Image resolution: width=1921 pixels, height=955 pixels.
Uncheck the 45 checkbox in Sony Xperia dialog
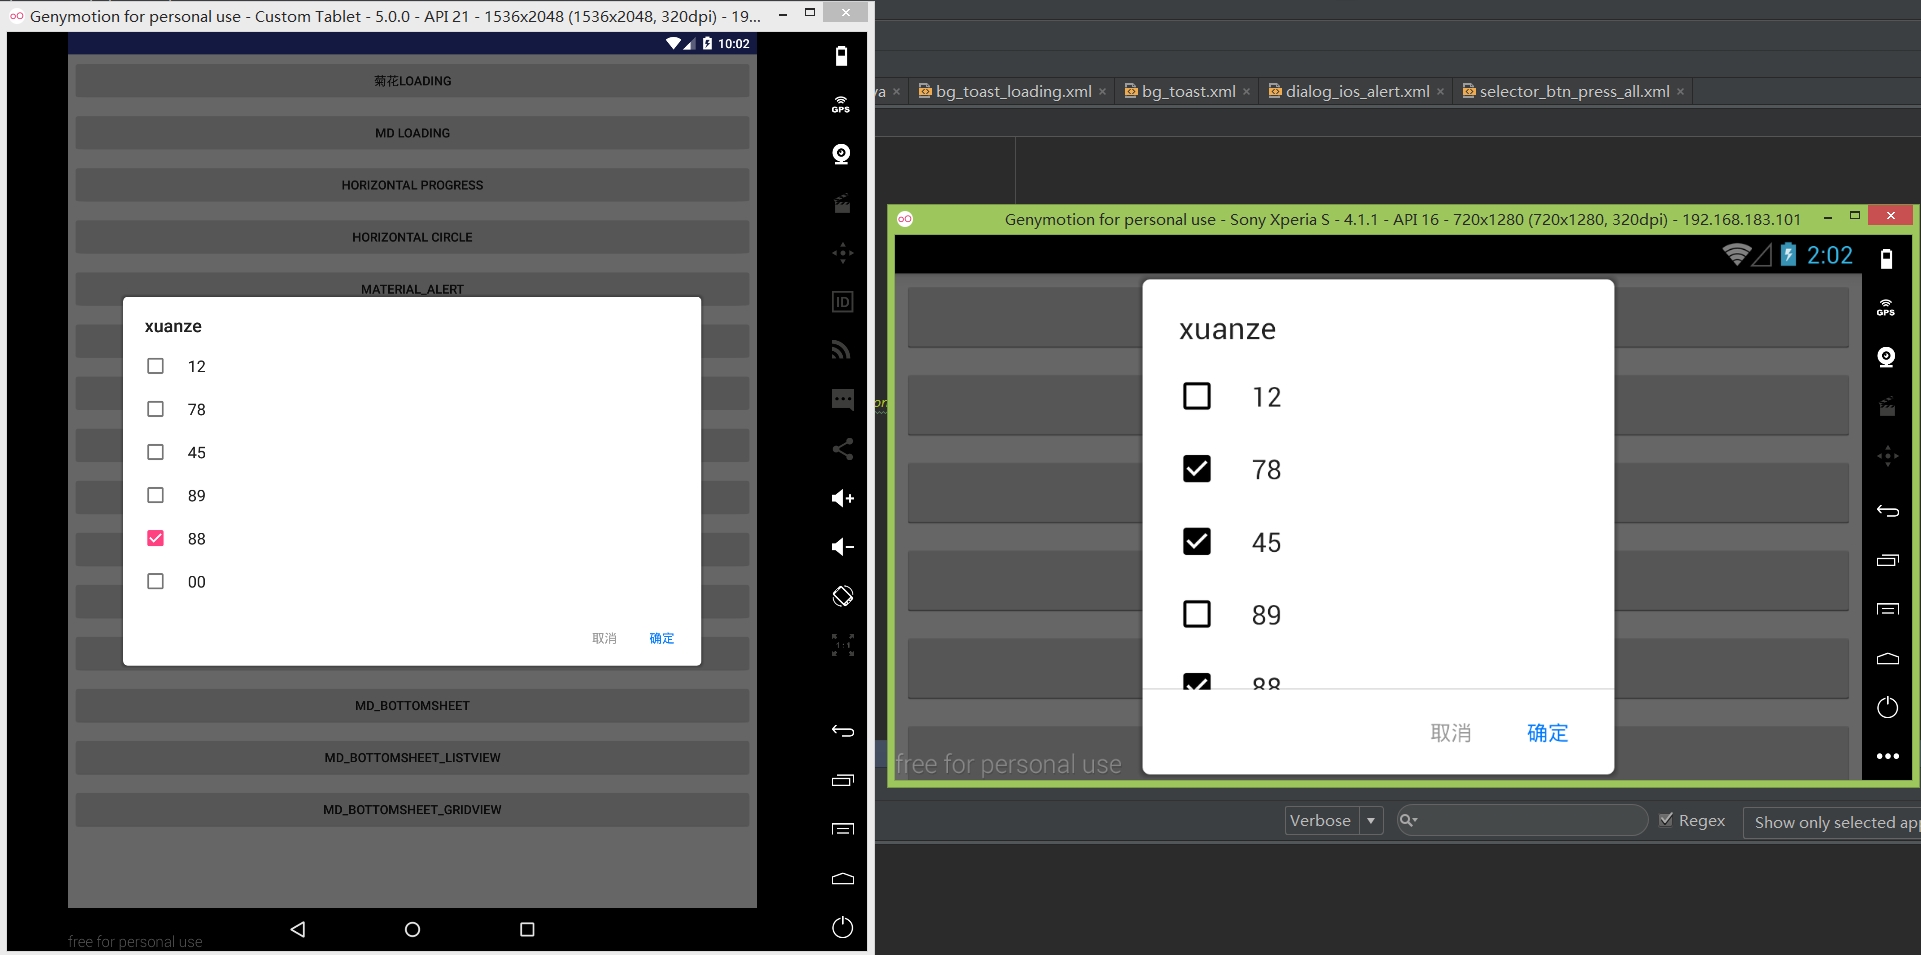point(1197,541)
